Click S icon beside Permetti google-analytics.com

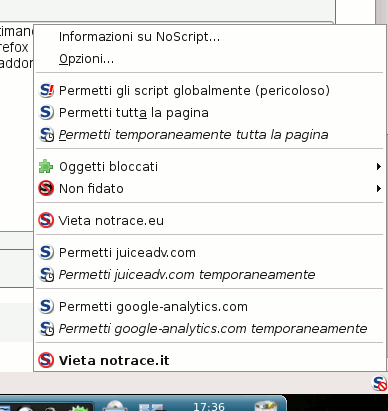pos(46,306)
